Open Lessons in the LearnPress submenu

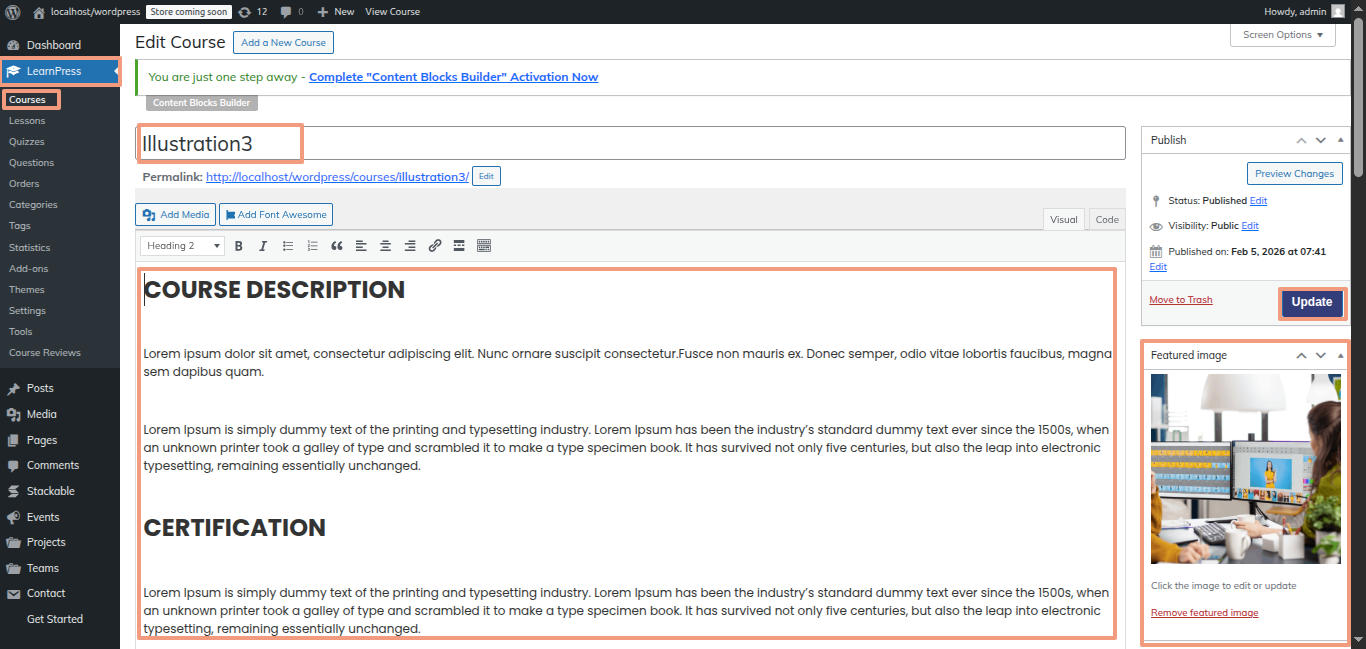pos(27,121)
